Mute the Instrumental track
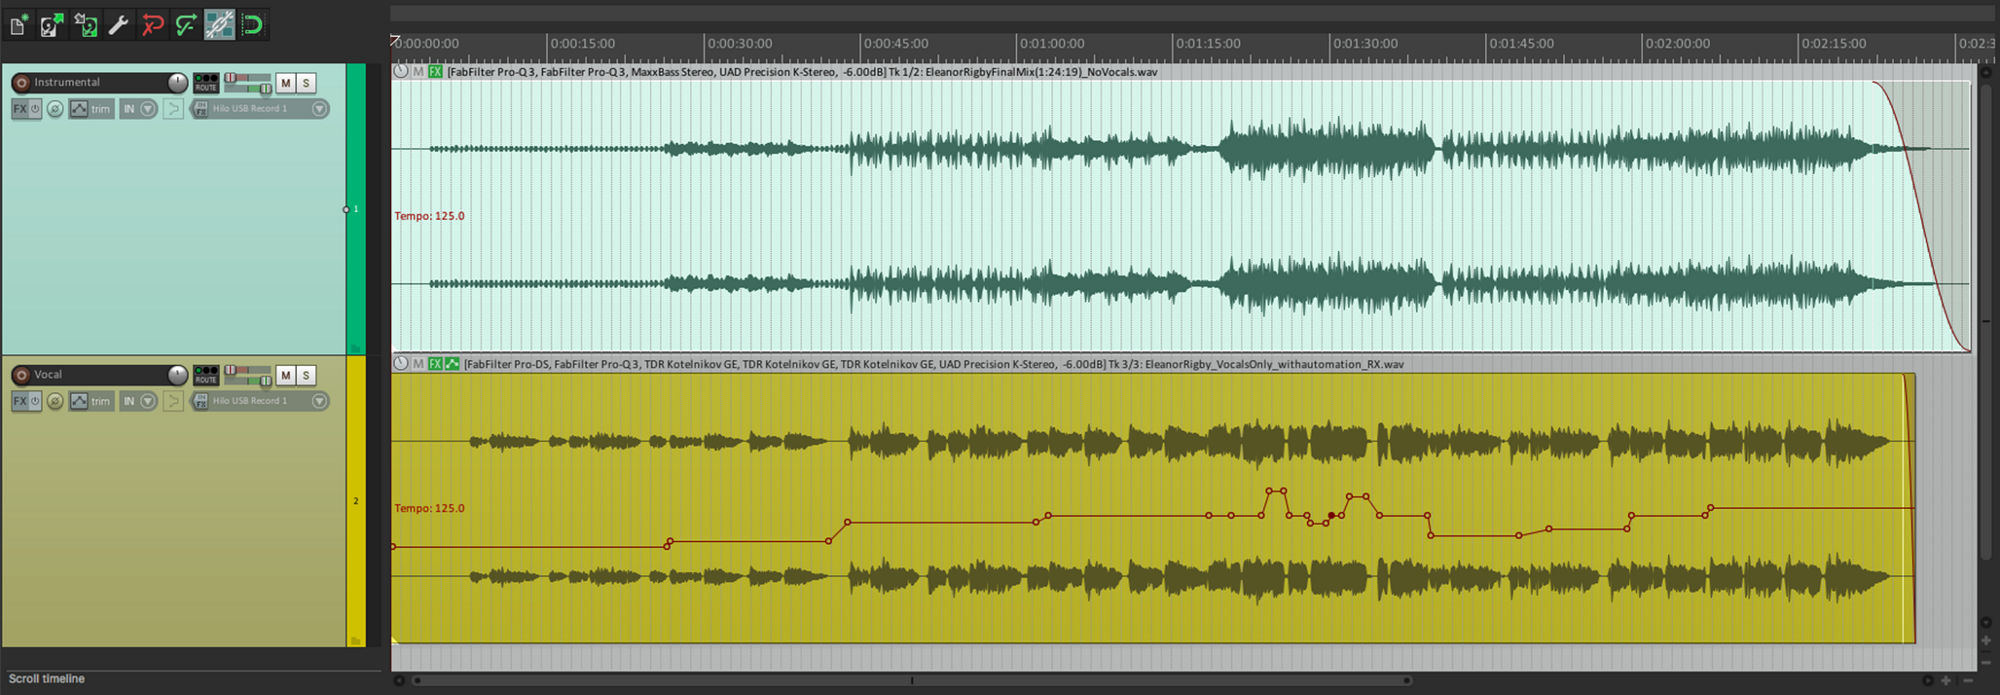The width and height of the screenshot is (2000, 695). (286, 83)
